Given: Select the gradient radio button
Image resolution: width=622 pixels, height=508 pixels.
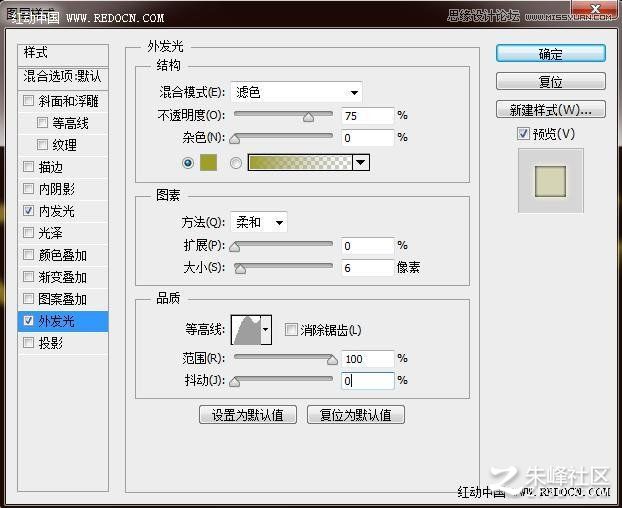Looking at the screenshot, I should [236, 163].
